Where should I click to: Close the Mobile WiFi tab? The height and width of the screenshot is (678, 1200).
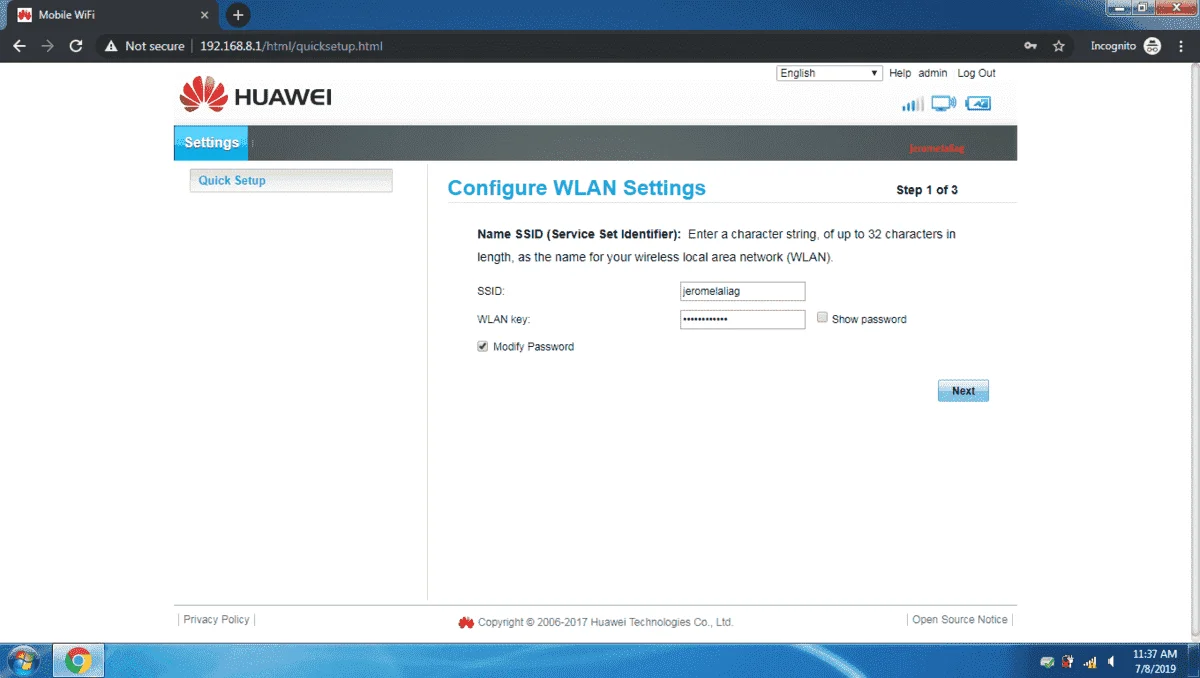[204, 15]
